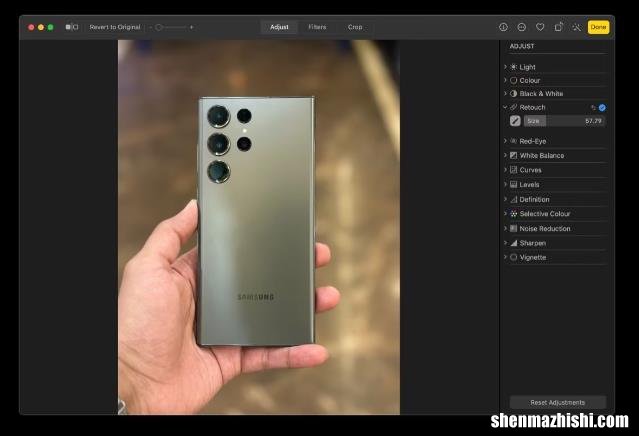639x436 pixels.
Task: Expand the Selective Colour section chevron
Action: point(505,214)
